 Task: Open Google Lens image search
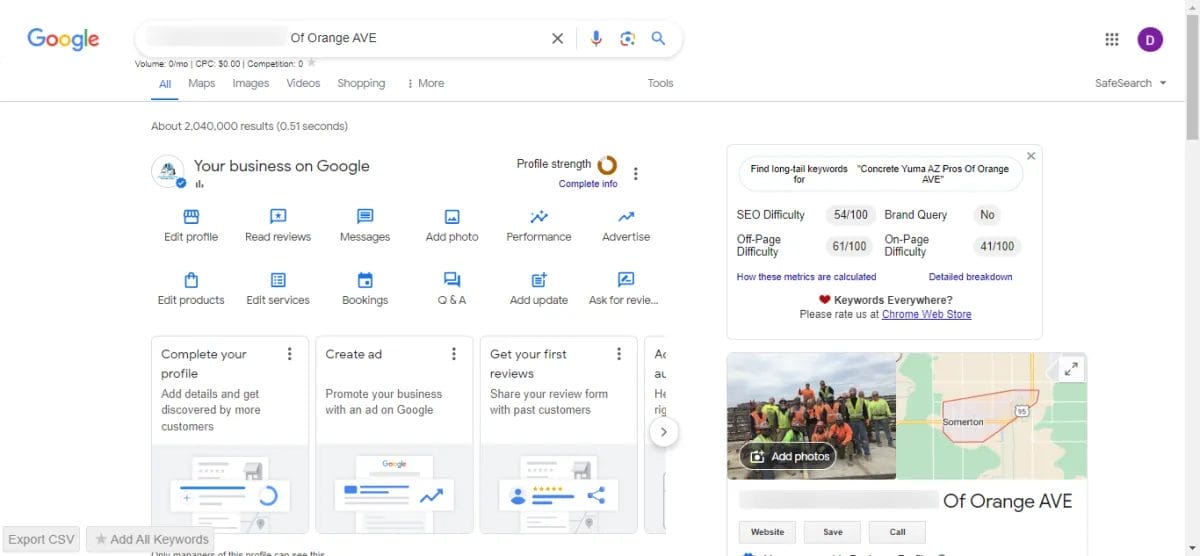[627, 39]
